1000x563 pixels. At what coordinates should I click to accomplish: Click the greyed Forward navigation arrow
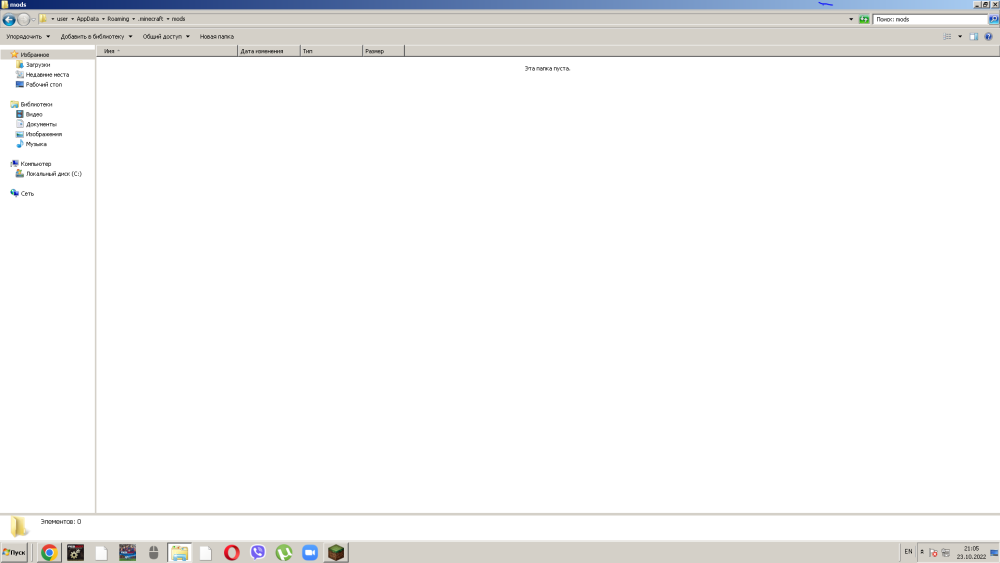coord(24,19)
